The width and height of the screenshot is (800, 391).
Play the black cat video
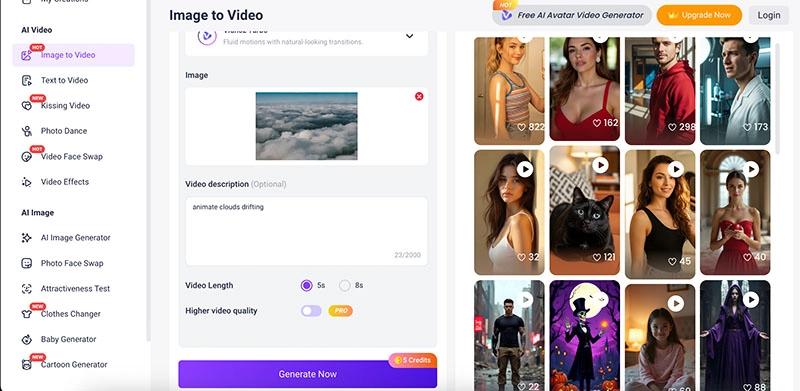(601, 165)
